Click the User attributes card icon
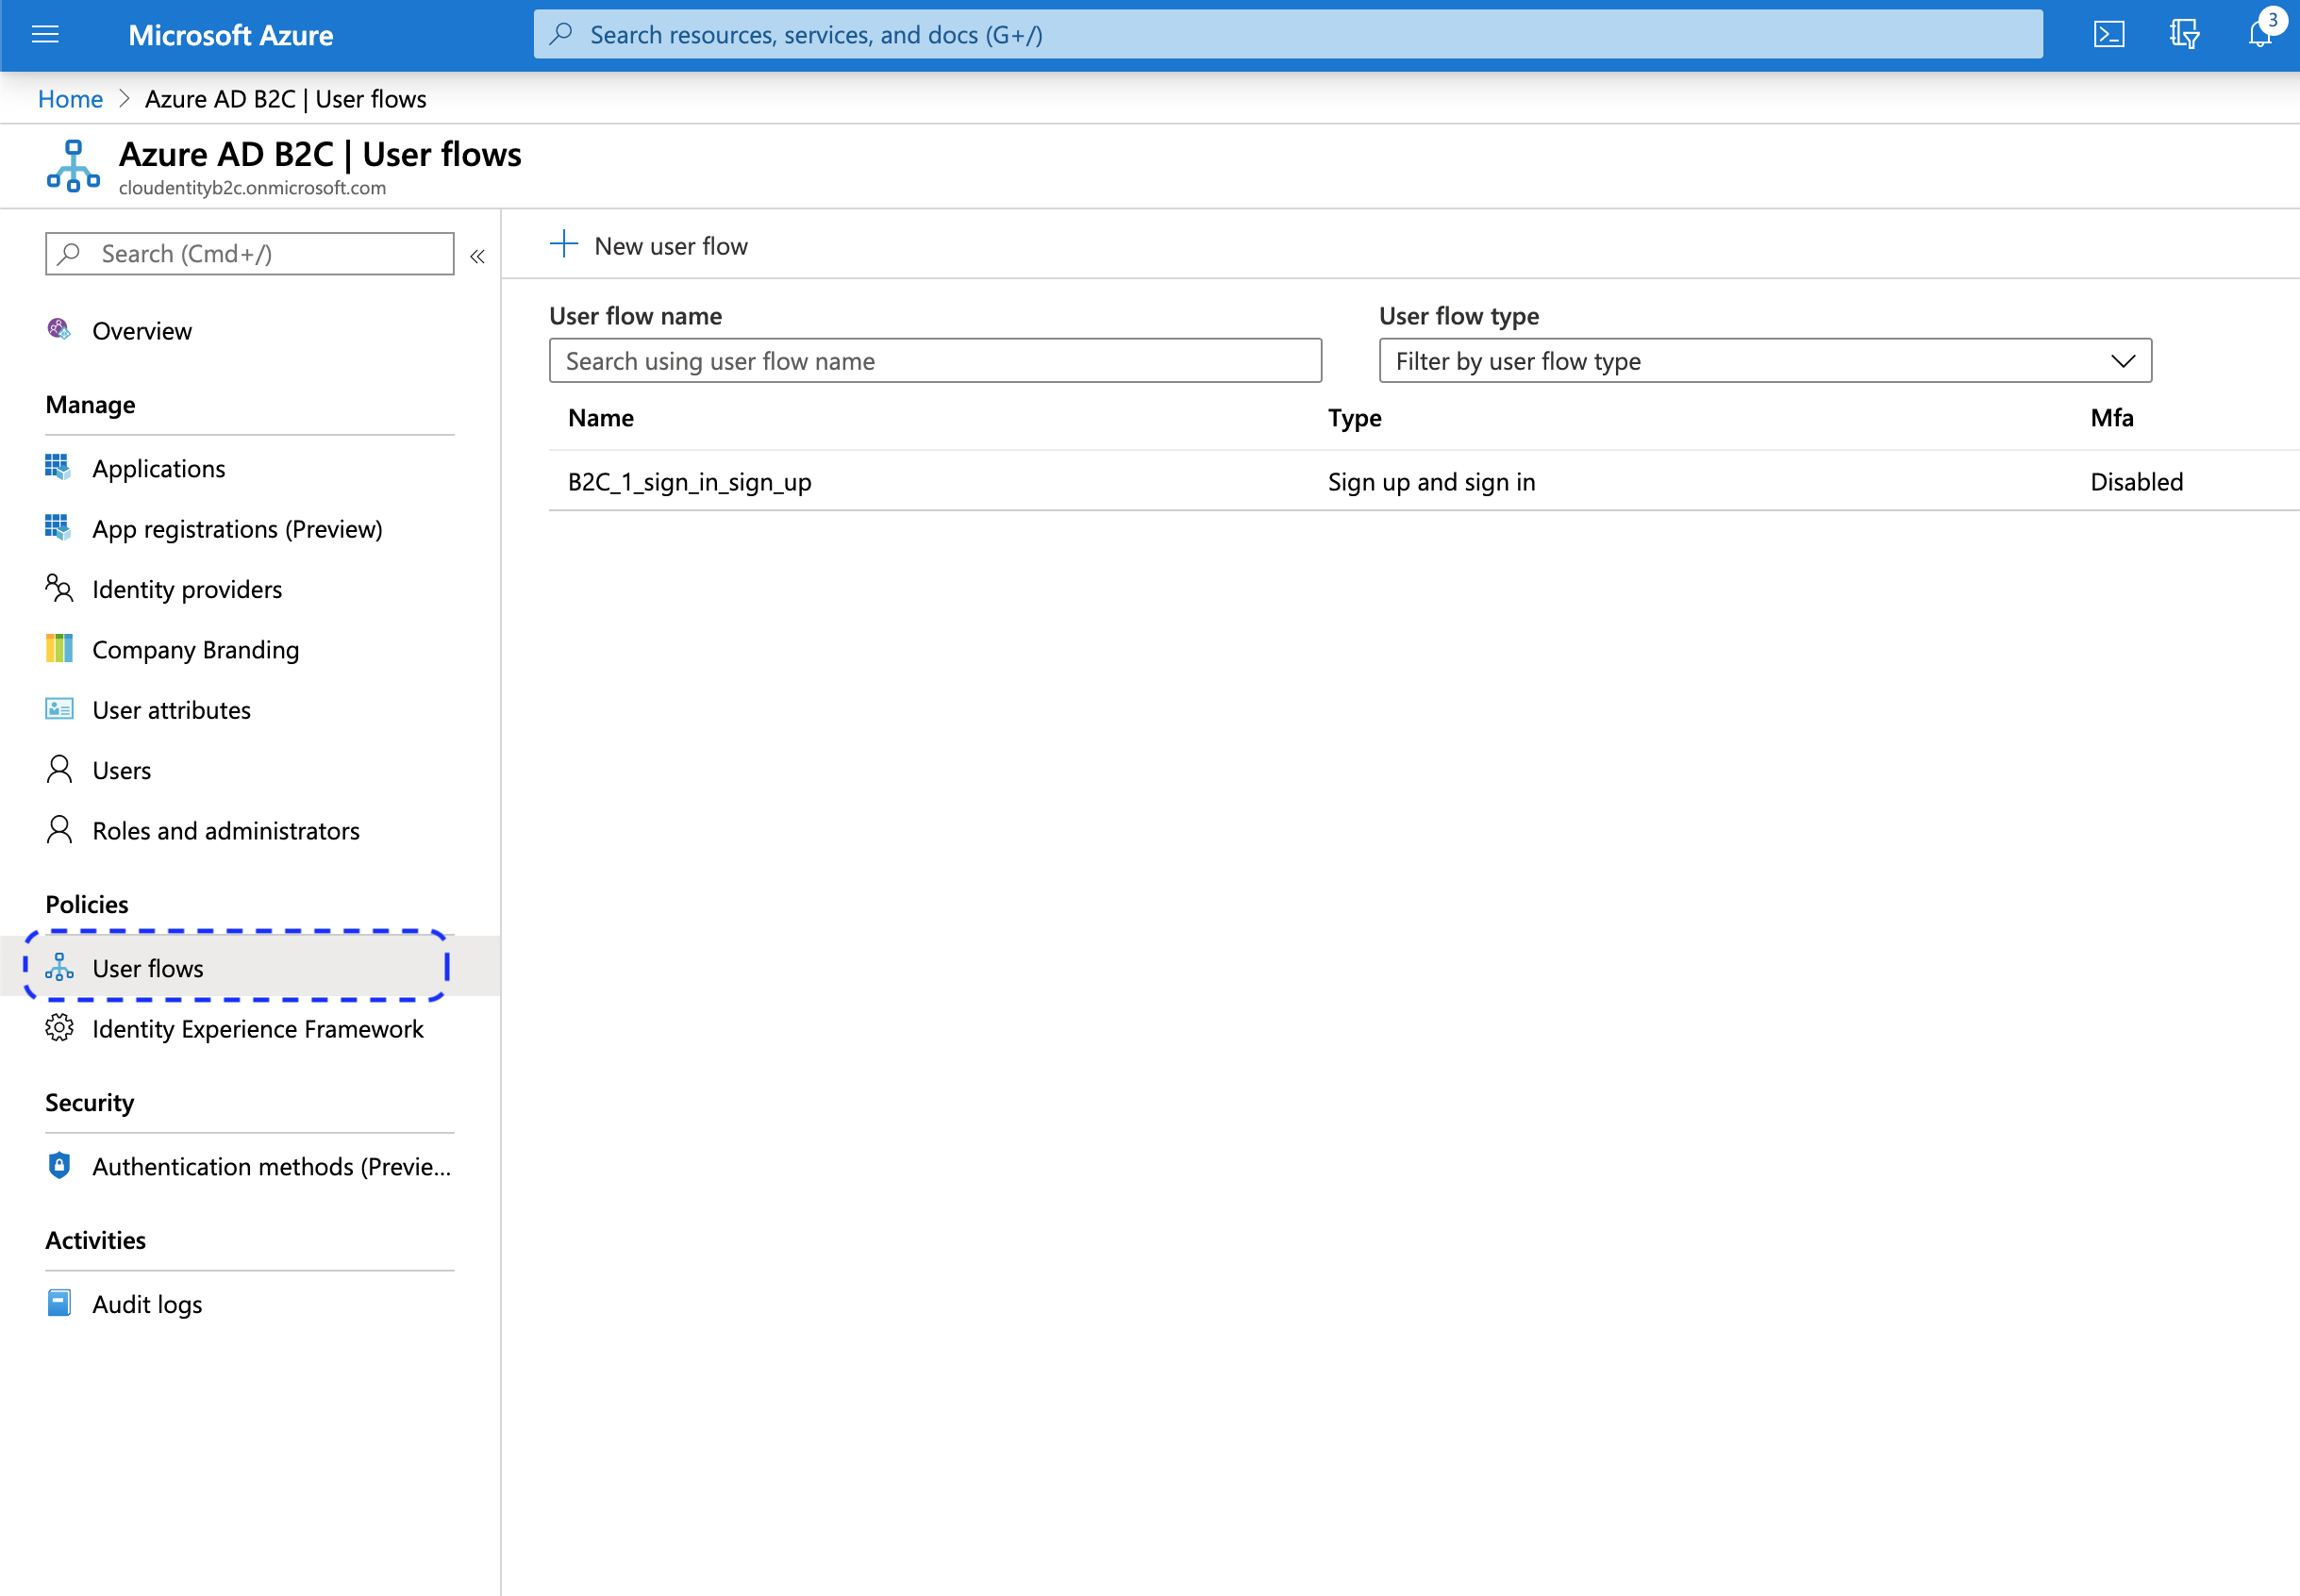 [x=59, y=709]
